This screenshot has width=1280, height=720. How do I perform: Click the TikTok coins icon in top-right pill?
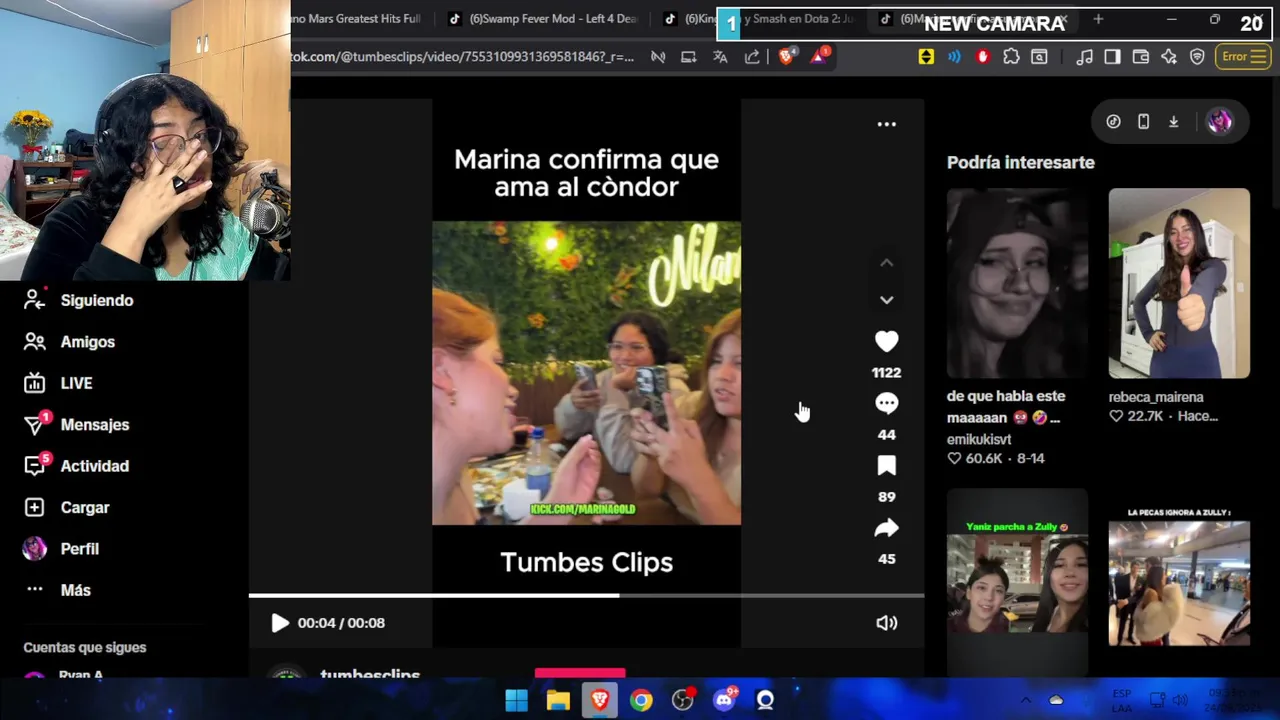(x=1113, y=122)
